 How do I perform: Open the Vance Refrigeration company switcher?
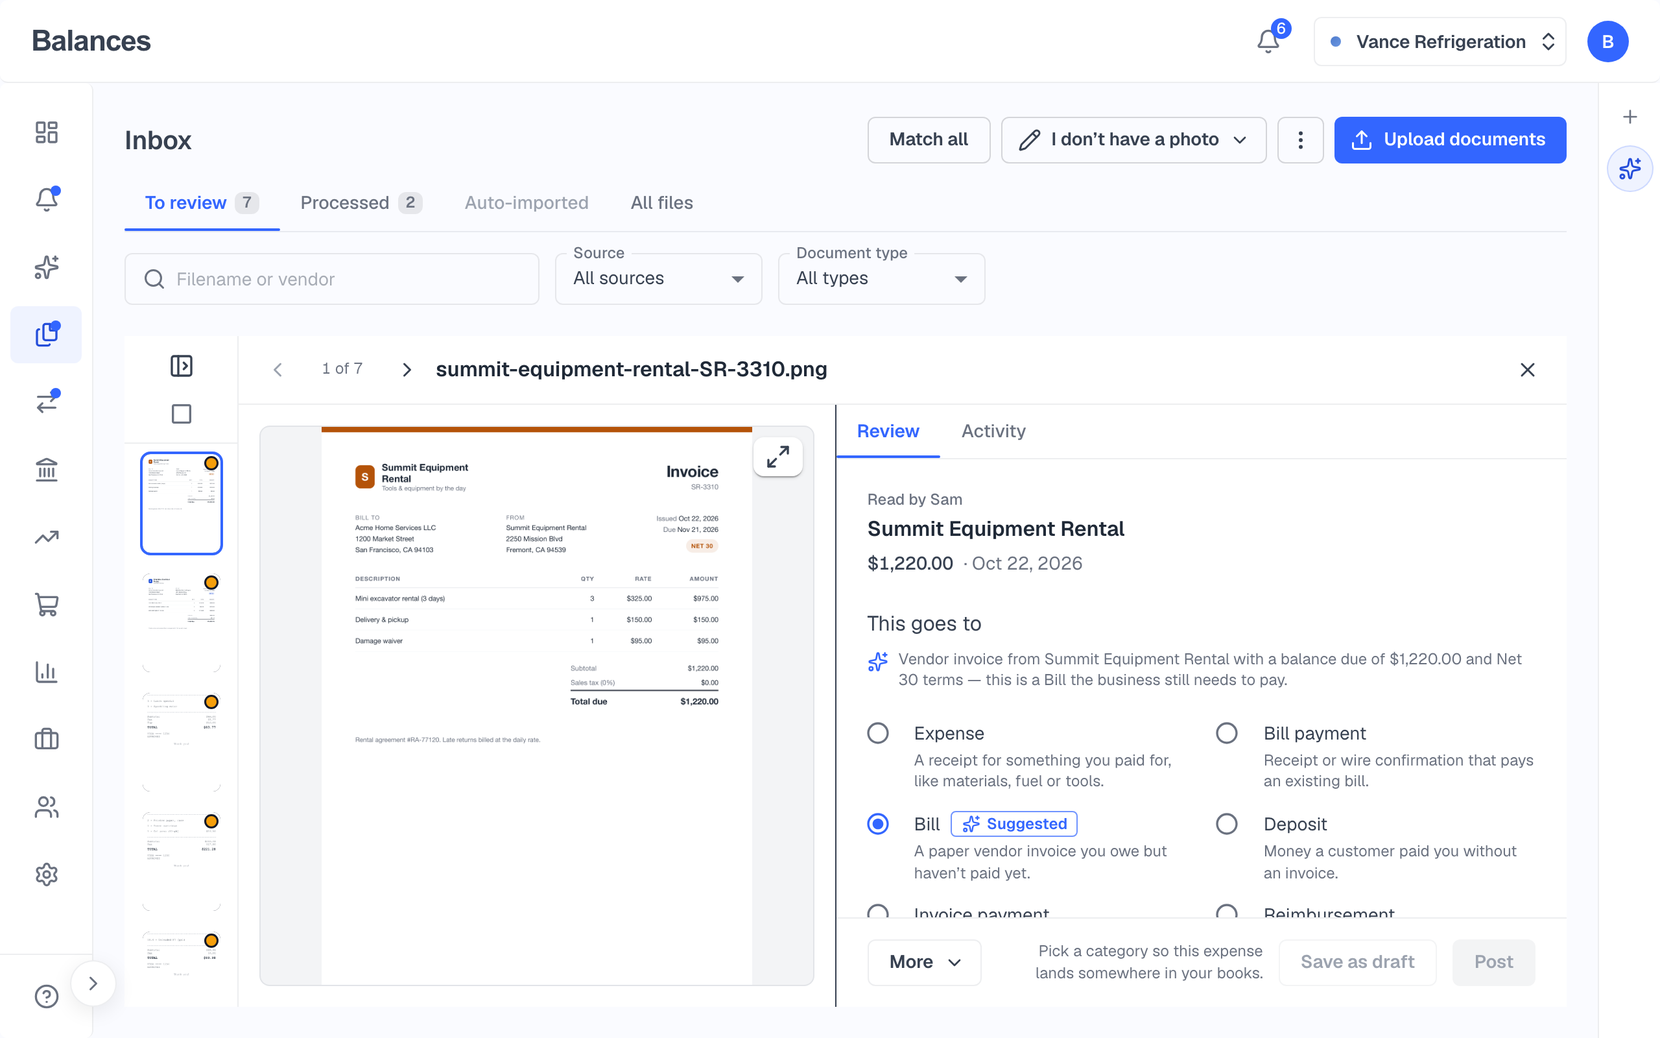pos(1440,41)
